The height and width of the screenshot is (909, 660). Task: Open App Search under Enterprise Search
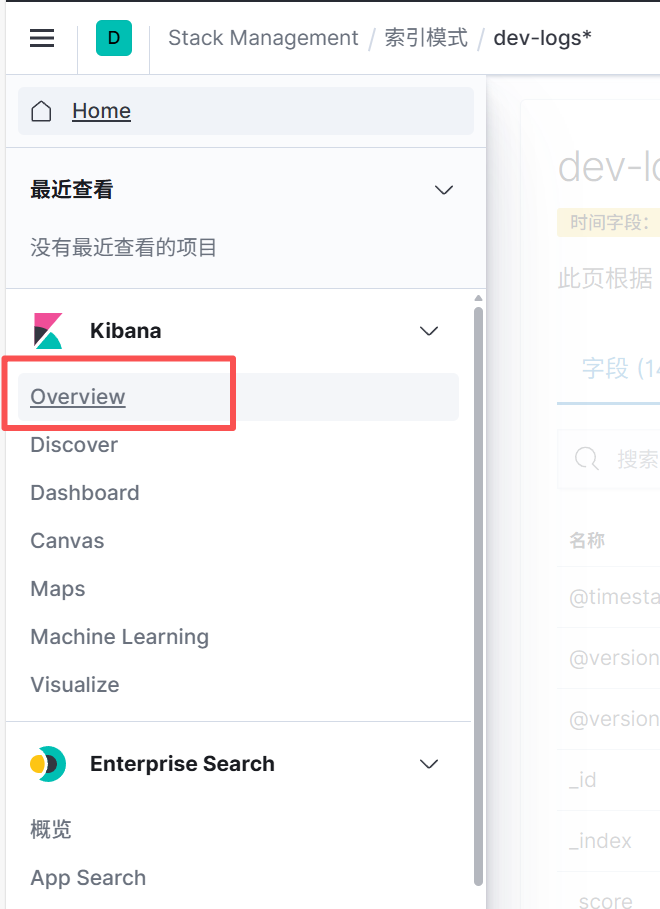point(88,878)
